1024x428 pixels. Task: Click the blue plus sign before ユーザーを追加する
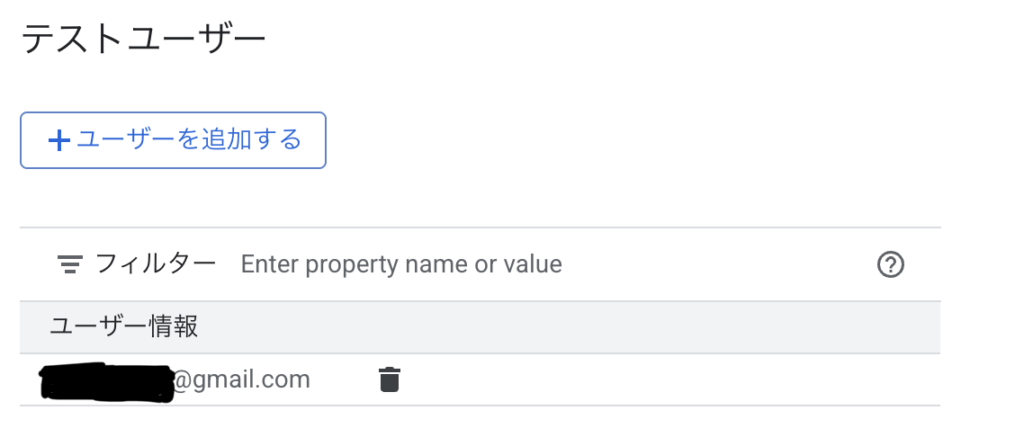point(60,141)
